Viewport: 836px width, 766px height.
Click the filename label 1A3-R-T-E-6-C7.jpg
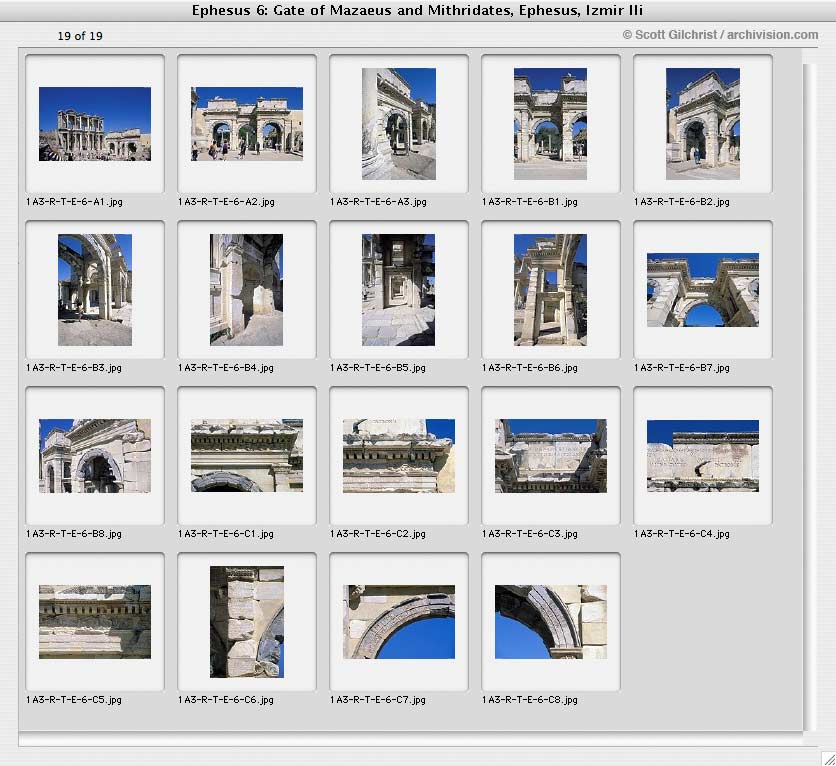pyautogui.click(x=377, y=700)
